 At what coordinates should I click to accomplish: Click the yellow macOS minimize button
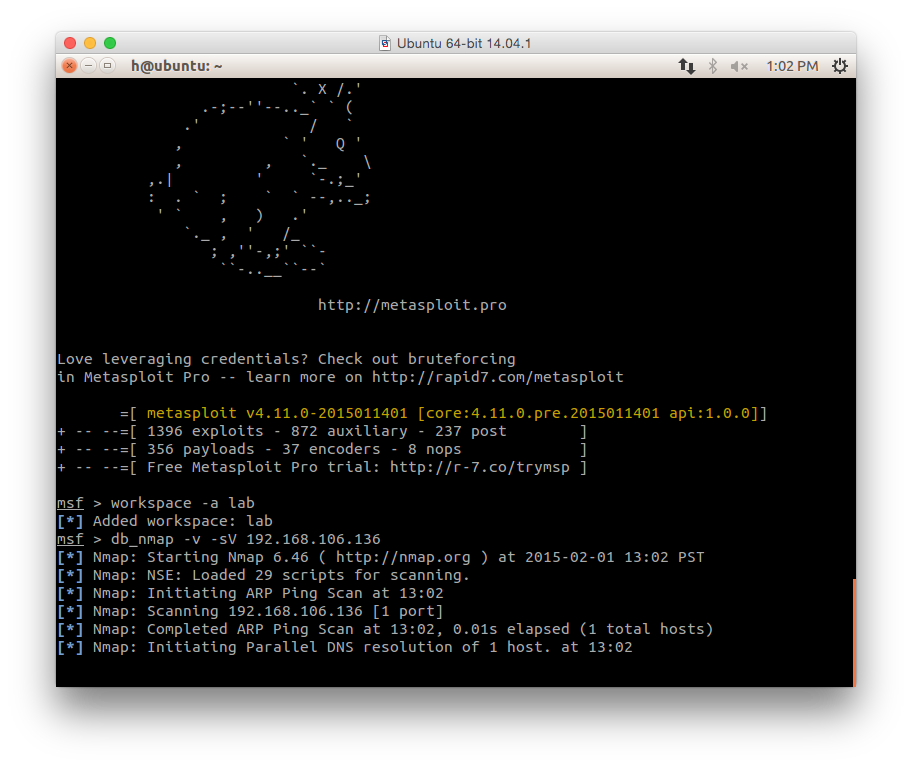pyautogui.click(x=90, y=43)
